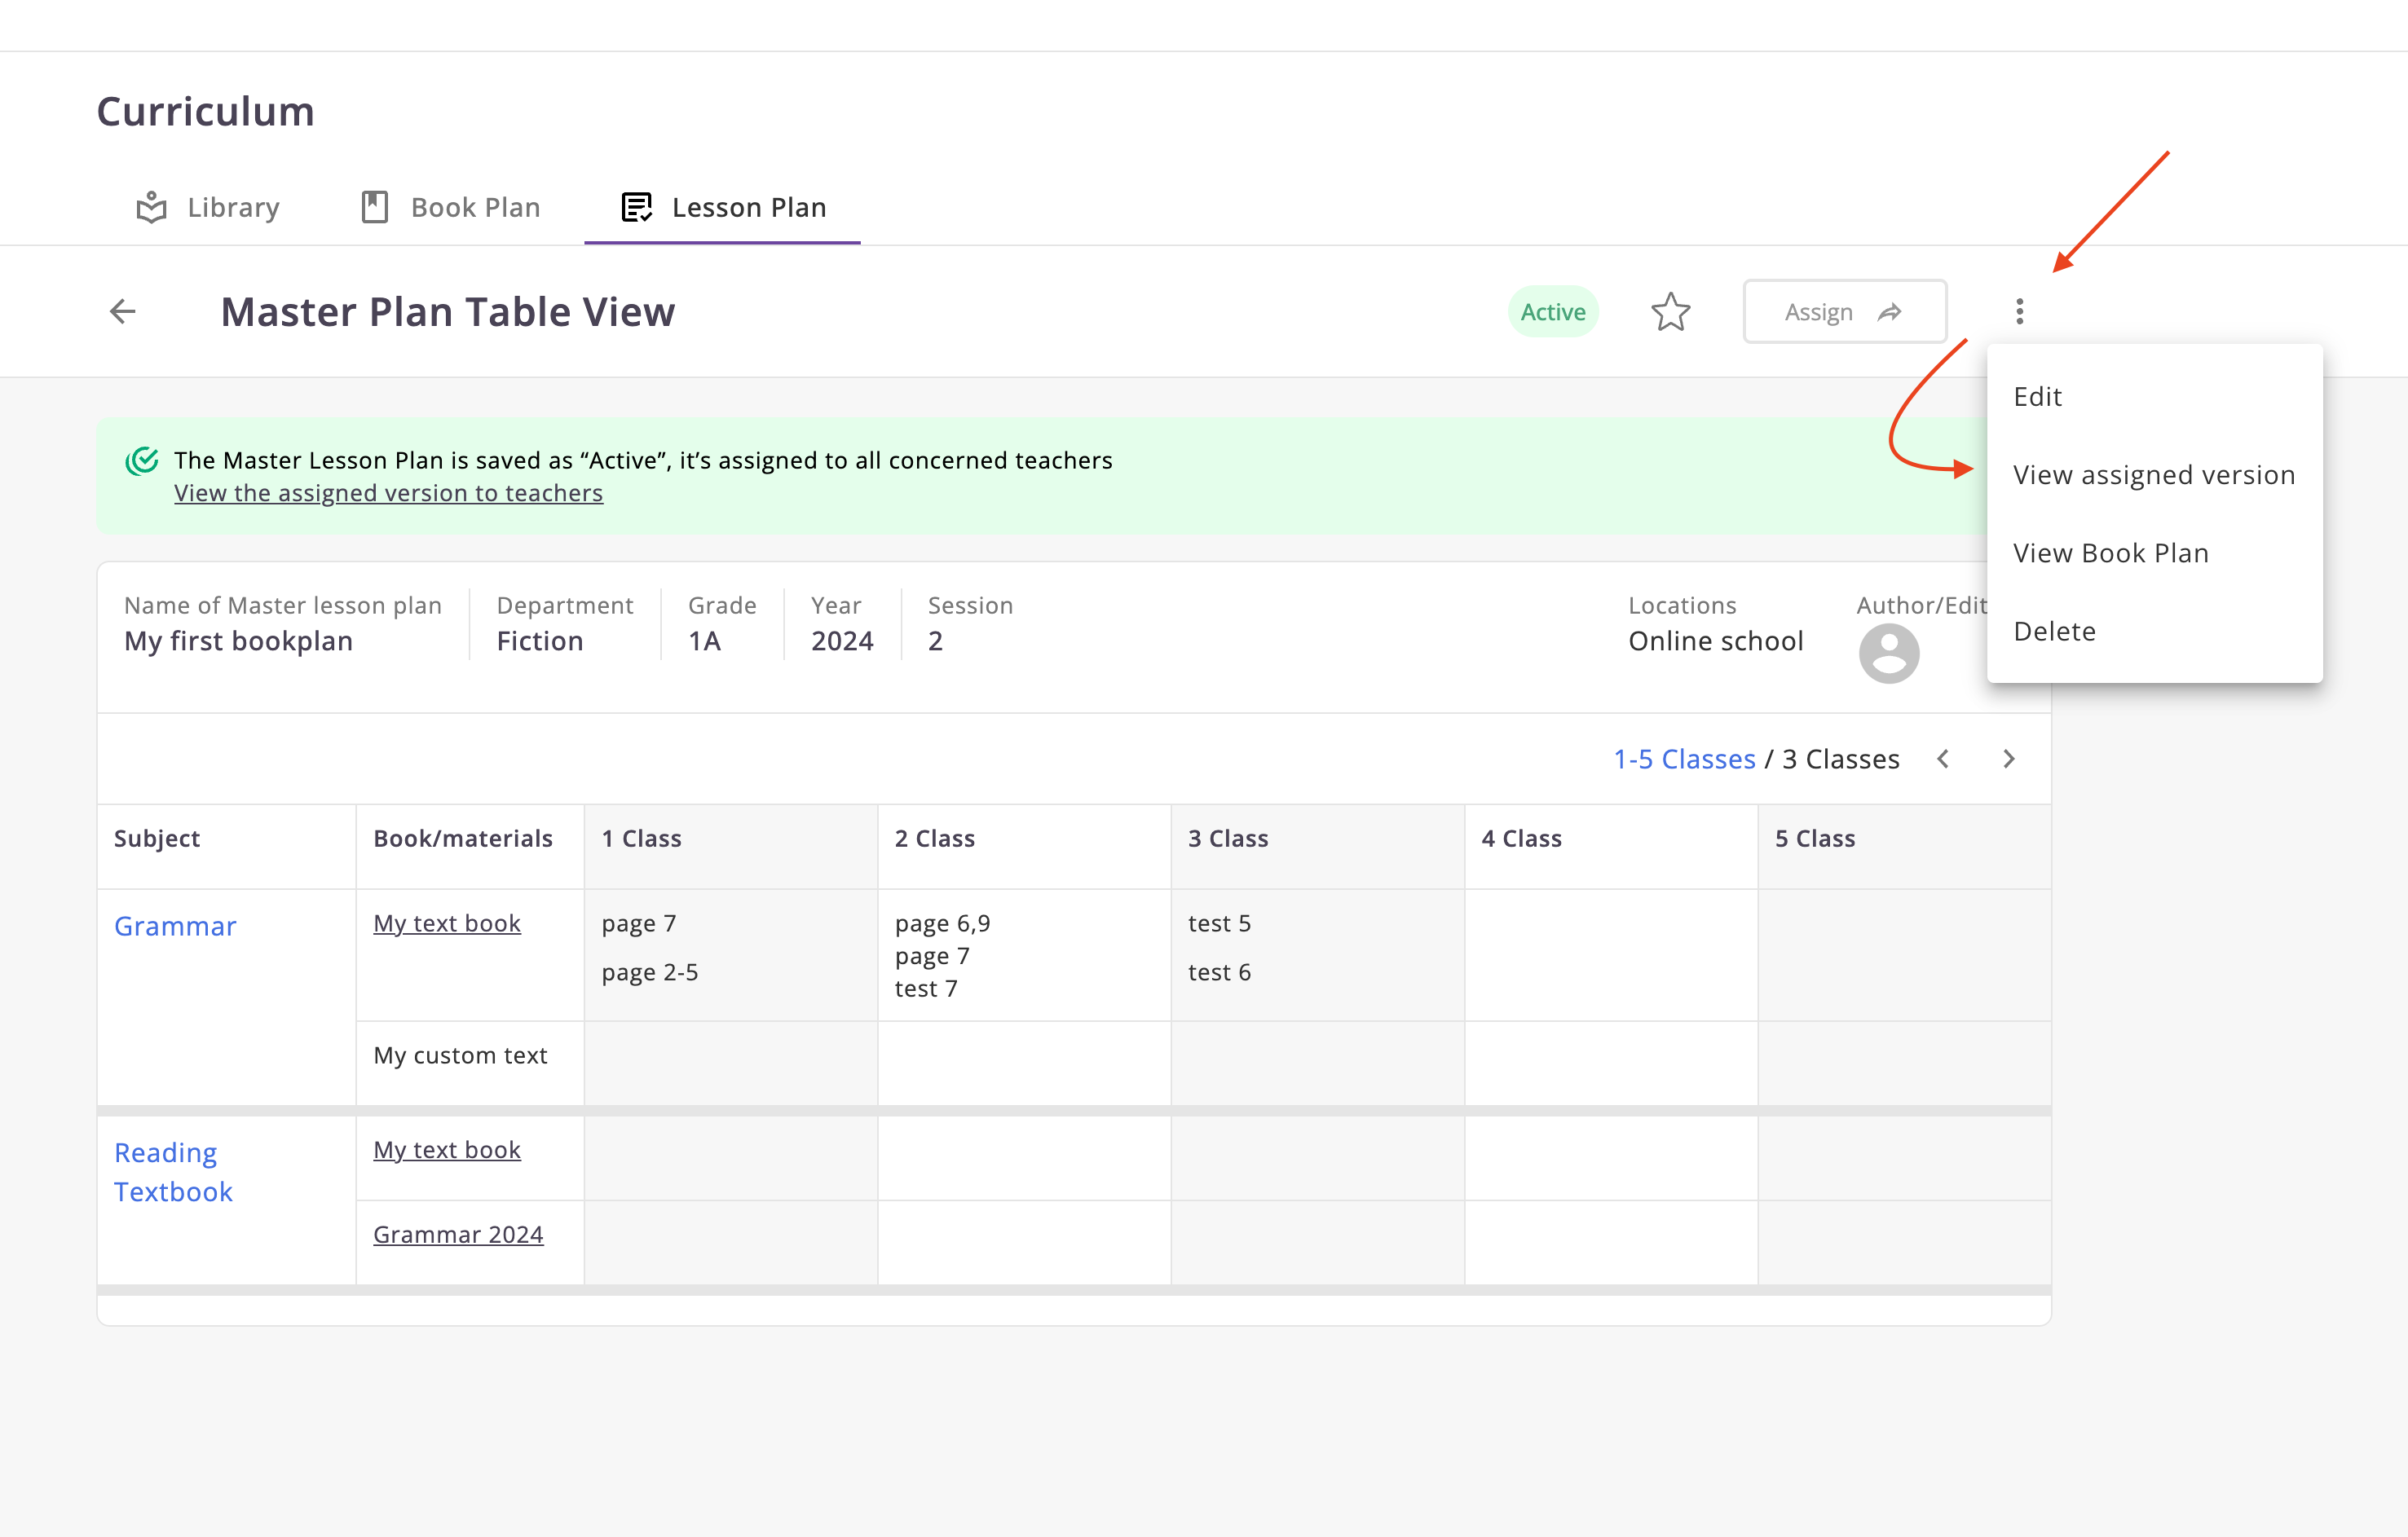Screen dimensions: 2408x1537
Task: Click the Reading Textbook subject link
Action: [172, 1172]
